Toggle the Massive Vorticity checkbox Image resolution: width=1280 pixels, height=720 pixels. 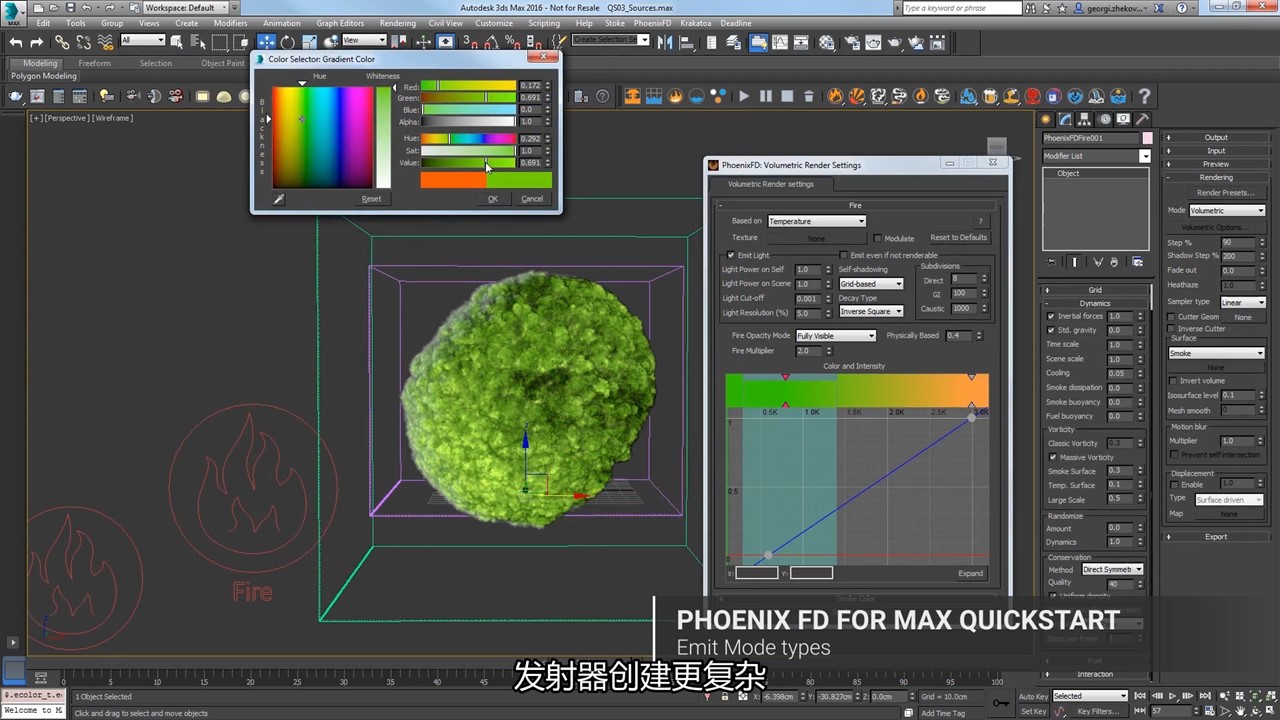coord(1053,457)
